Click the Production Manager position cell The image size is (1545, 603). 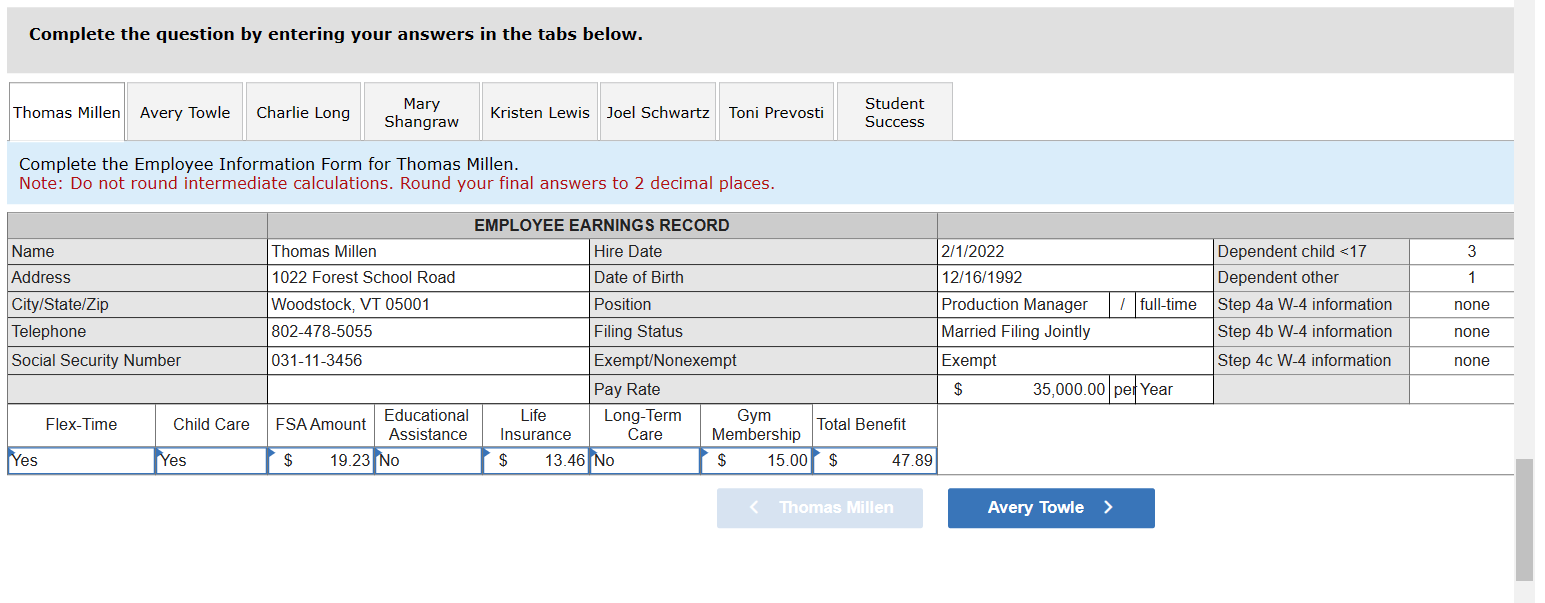(x=1023, y=305)
